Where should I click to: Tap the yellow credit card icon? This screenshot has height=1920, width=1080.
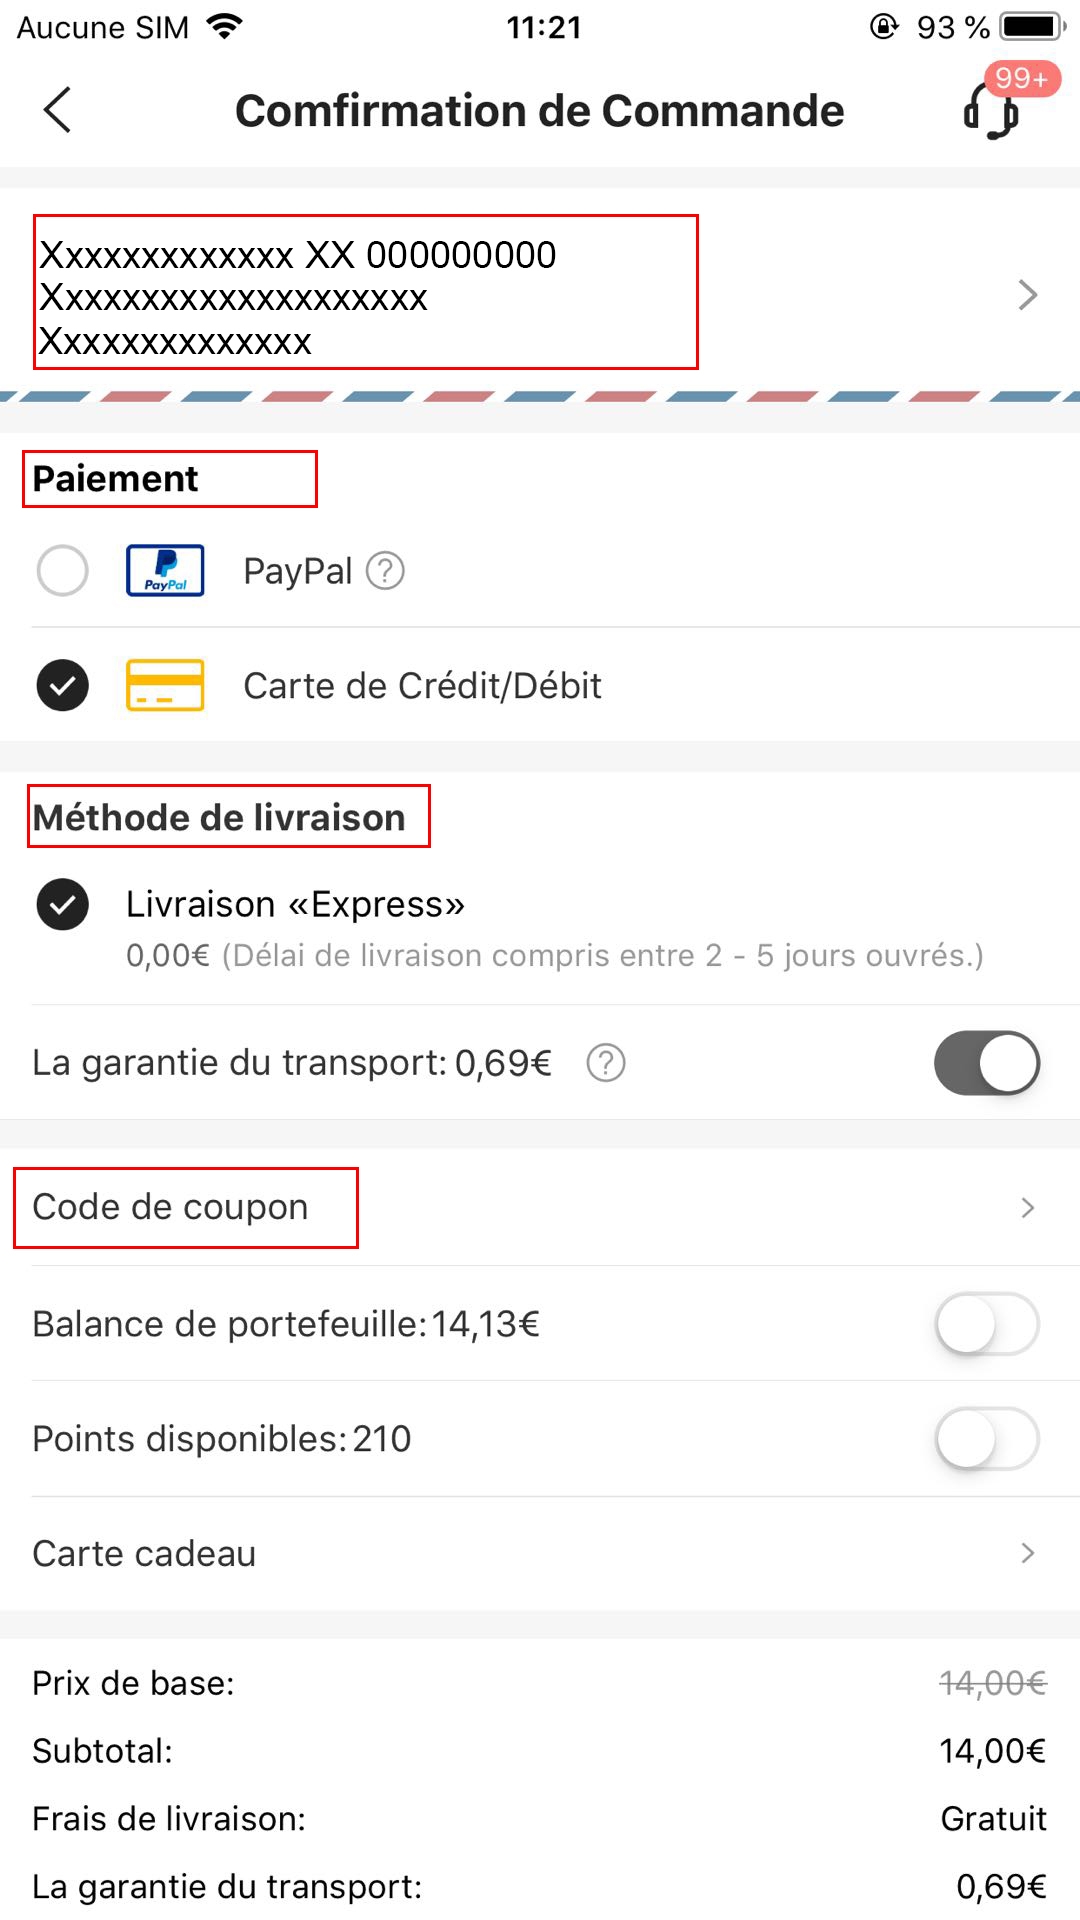[165, 686]
